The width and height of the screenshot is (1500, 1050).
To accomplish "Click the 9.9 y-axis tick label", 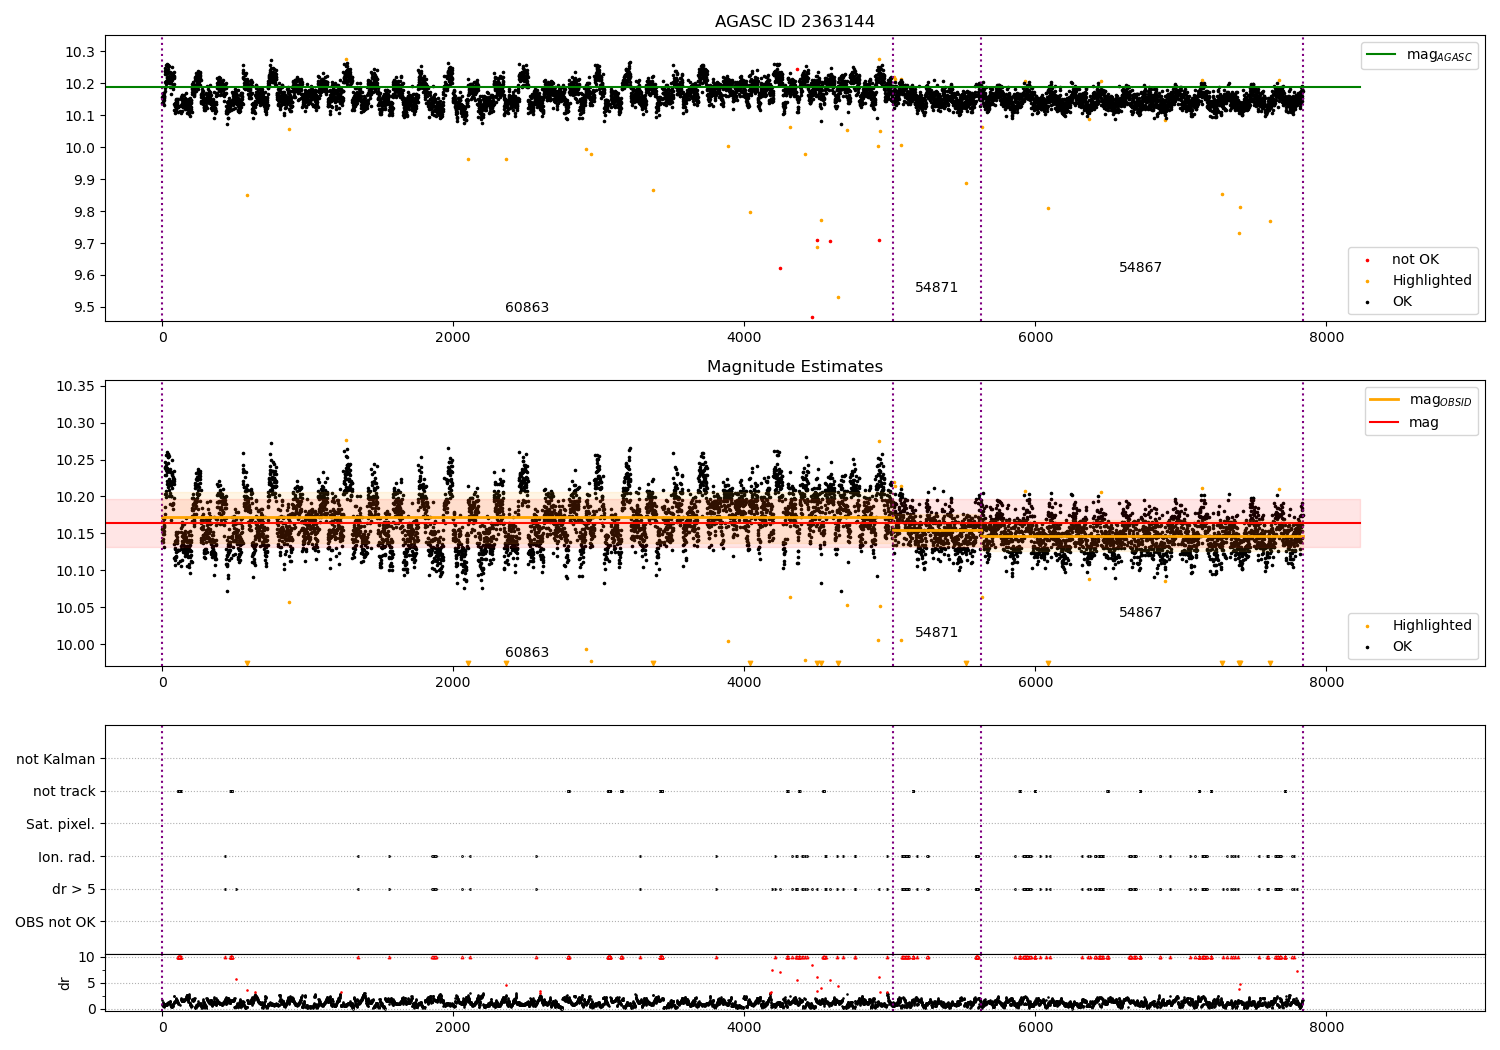I will tap(83, 180).
